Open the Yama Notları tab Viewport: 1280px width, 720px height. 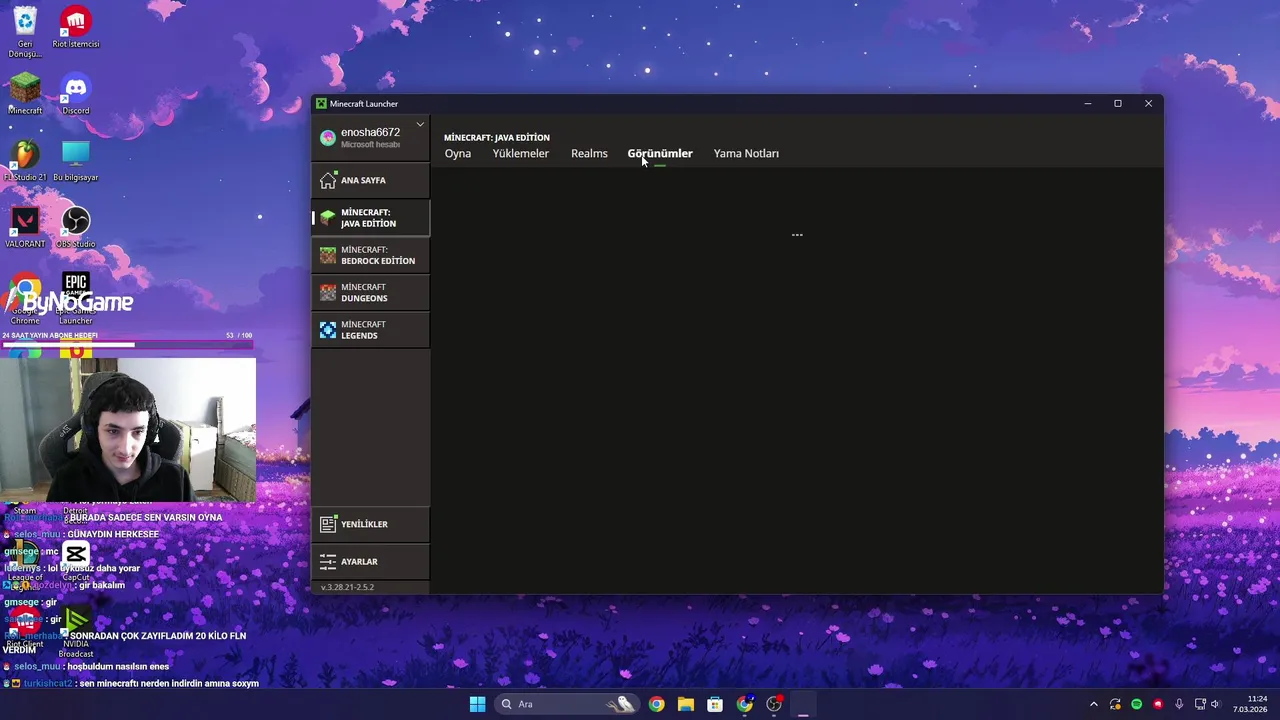(746, 153)
